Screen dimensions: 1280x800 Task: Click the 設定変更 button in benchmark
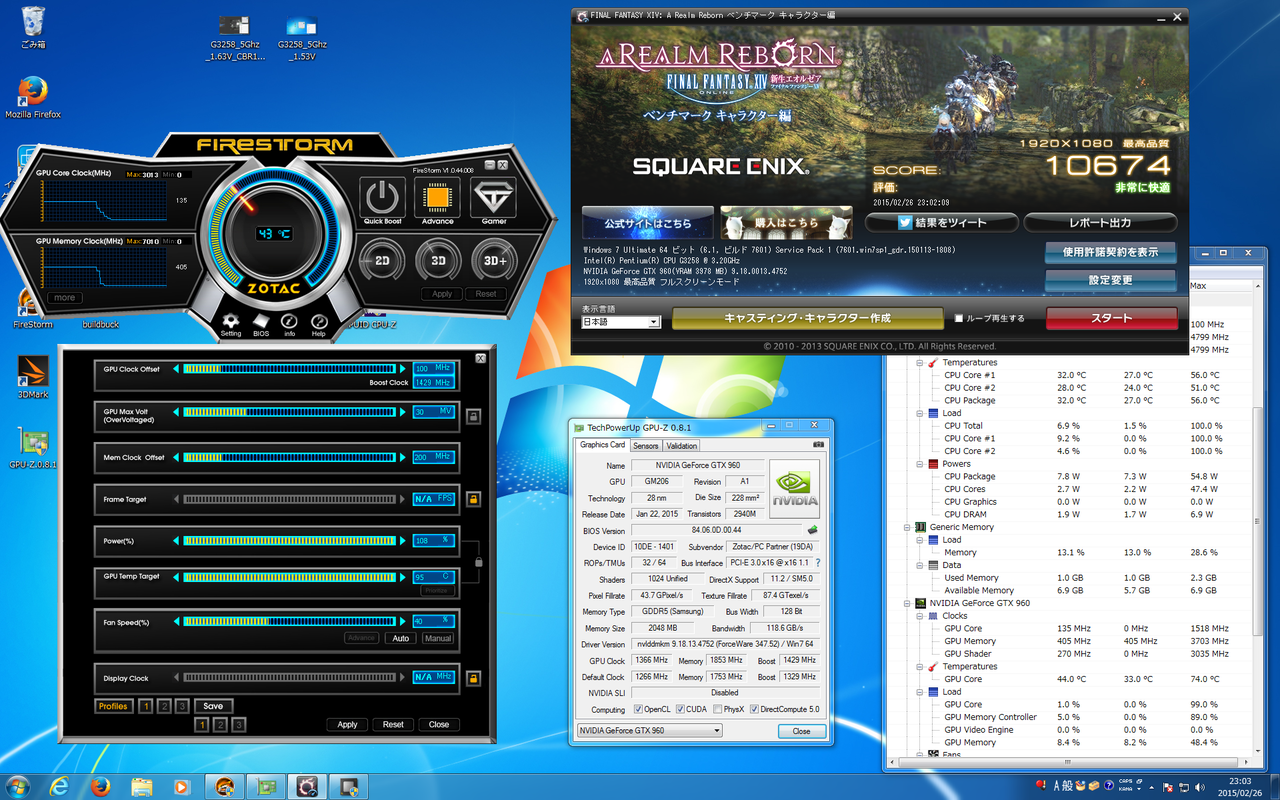tap(1110, 280)
